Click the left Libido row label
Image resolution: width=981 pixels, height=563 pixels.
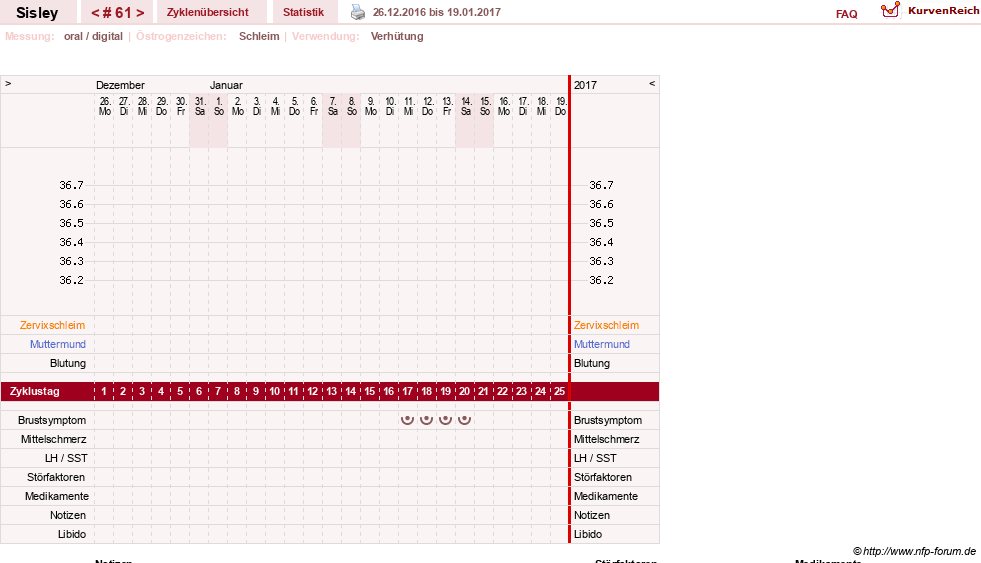72,534
